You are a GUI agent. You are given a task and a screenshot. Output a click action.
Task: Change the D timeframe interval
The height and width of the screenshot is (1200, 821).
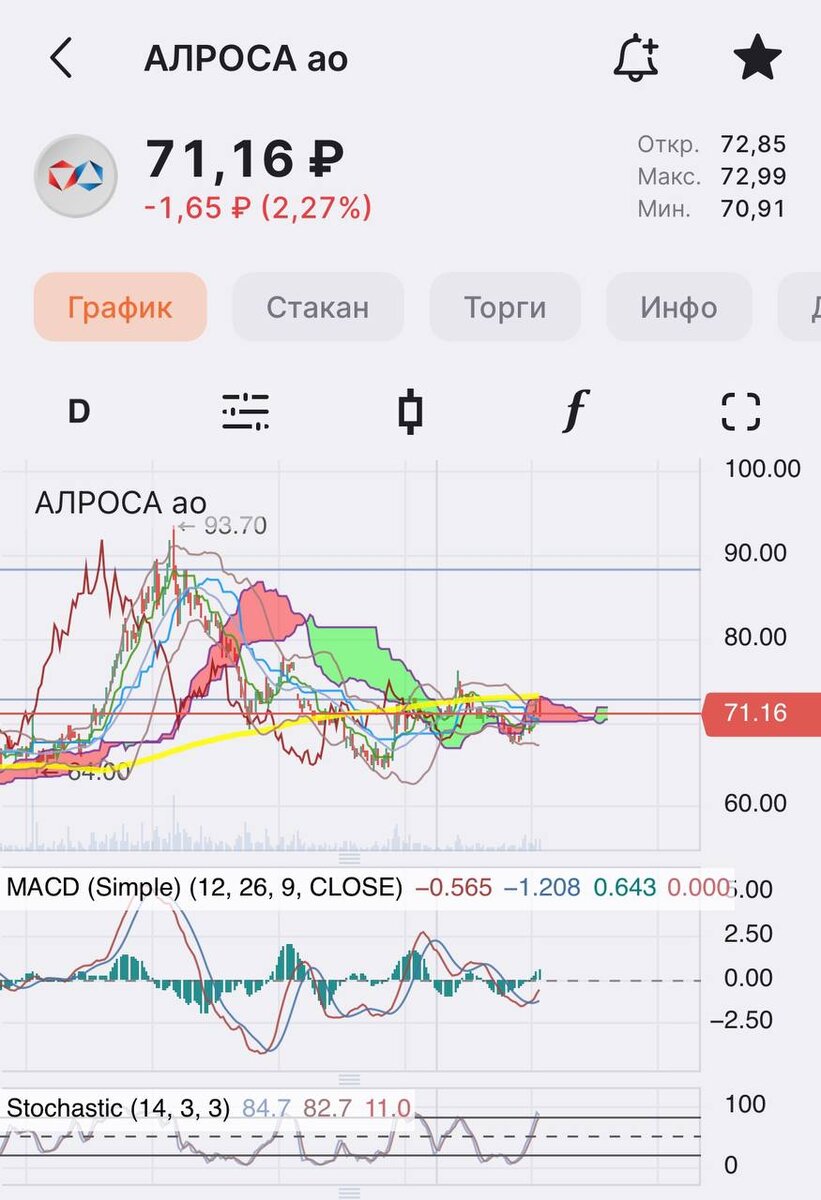point(79,411)
